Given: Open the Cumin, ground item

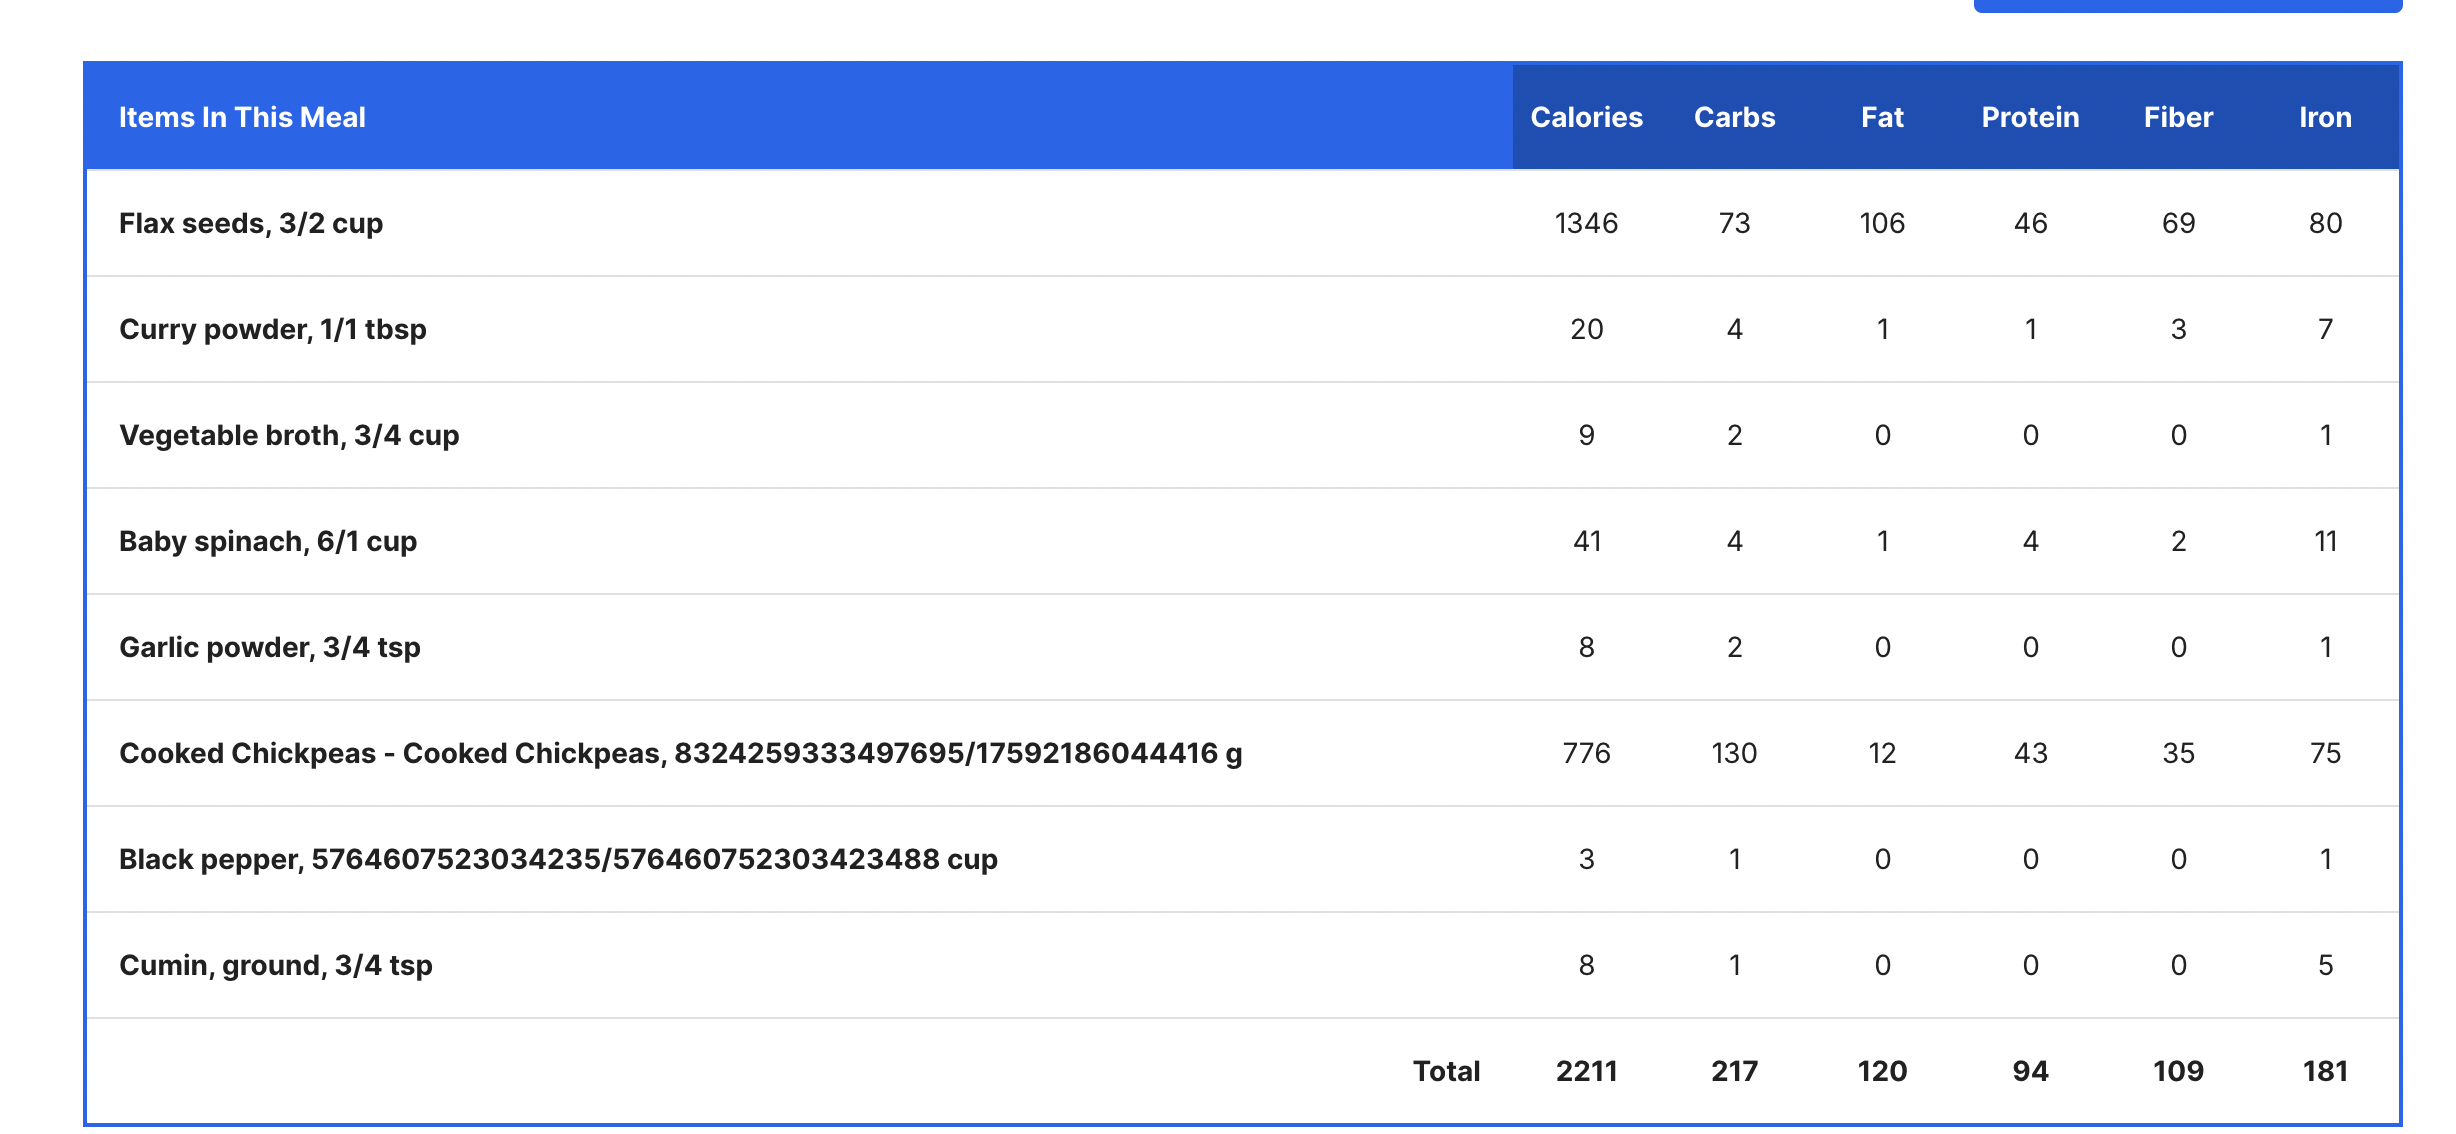Looking at the screenshot, I should coord(275,965).
